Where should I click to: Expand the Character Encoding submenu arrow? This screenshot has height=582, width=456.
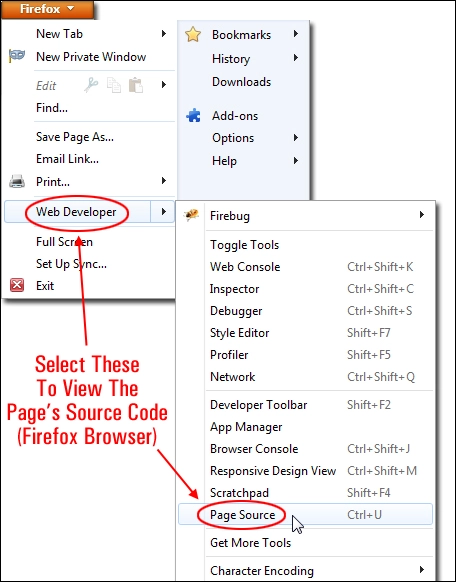coord(421,569)
